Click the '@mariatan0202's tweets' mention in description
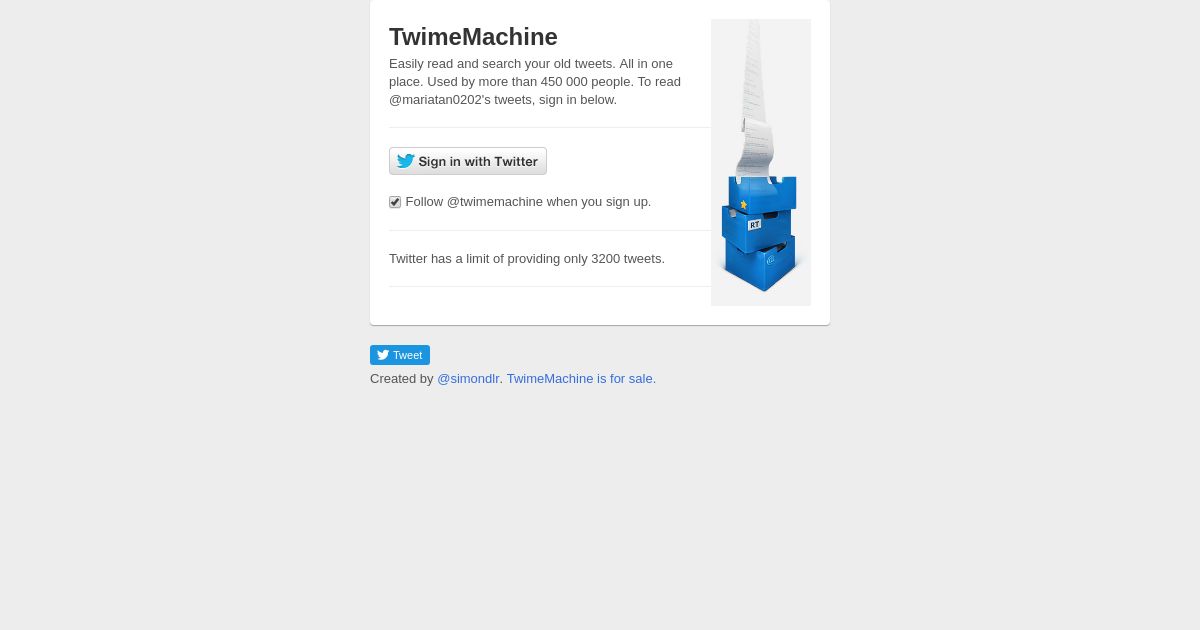Screen dimensions: 1200x630 pyautogui.click(x=460, y=99)
